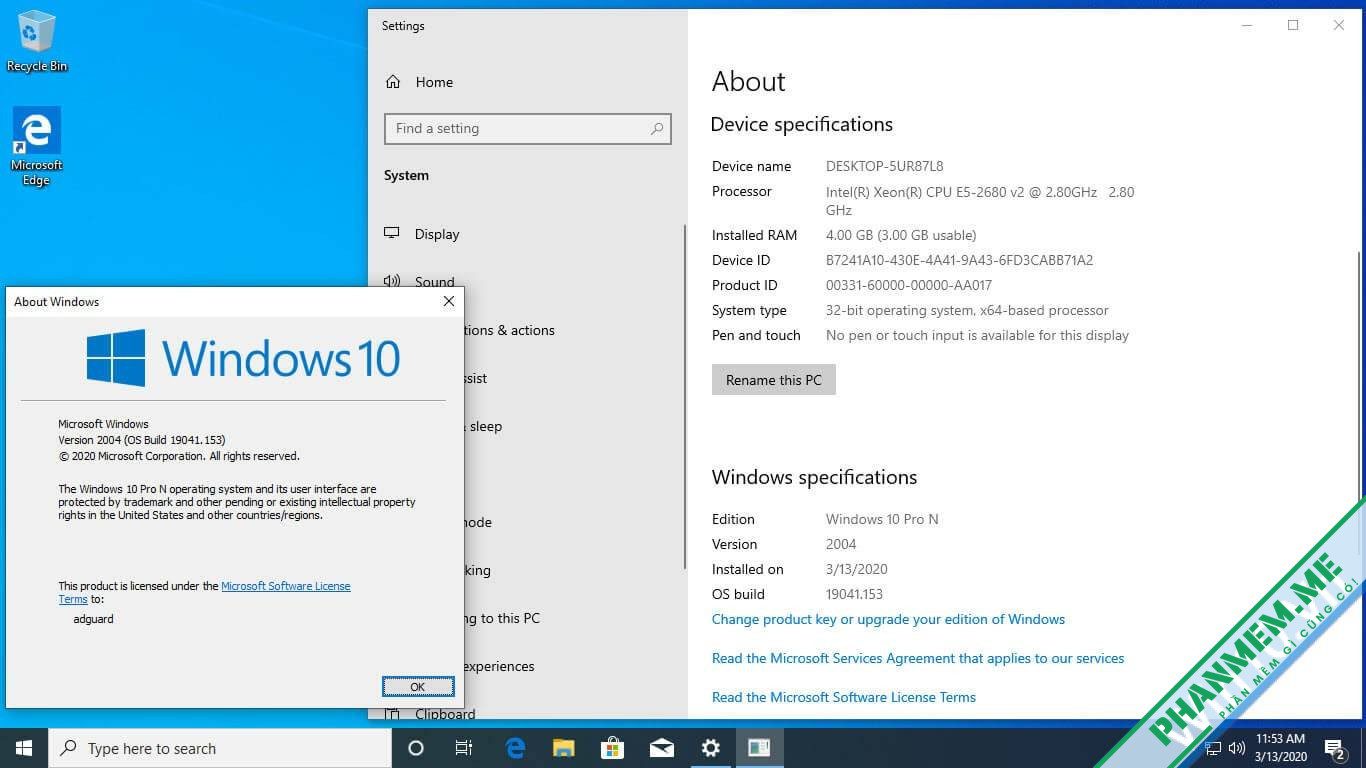Select the Display monitor icon in sidebar
Screen dimensions: 1366x768
(392, 233)
